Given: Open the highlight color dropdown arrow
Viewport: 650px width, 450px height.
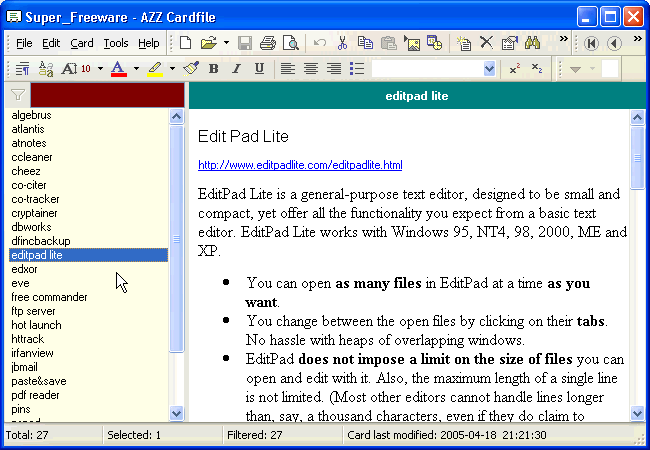Looking at the screenshot, I should click(x=172, y=68).
